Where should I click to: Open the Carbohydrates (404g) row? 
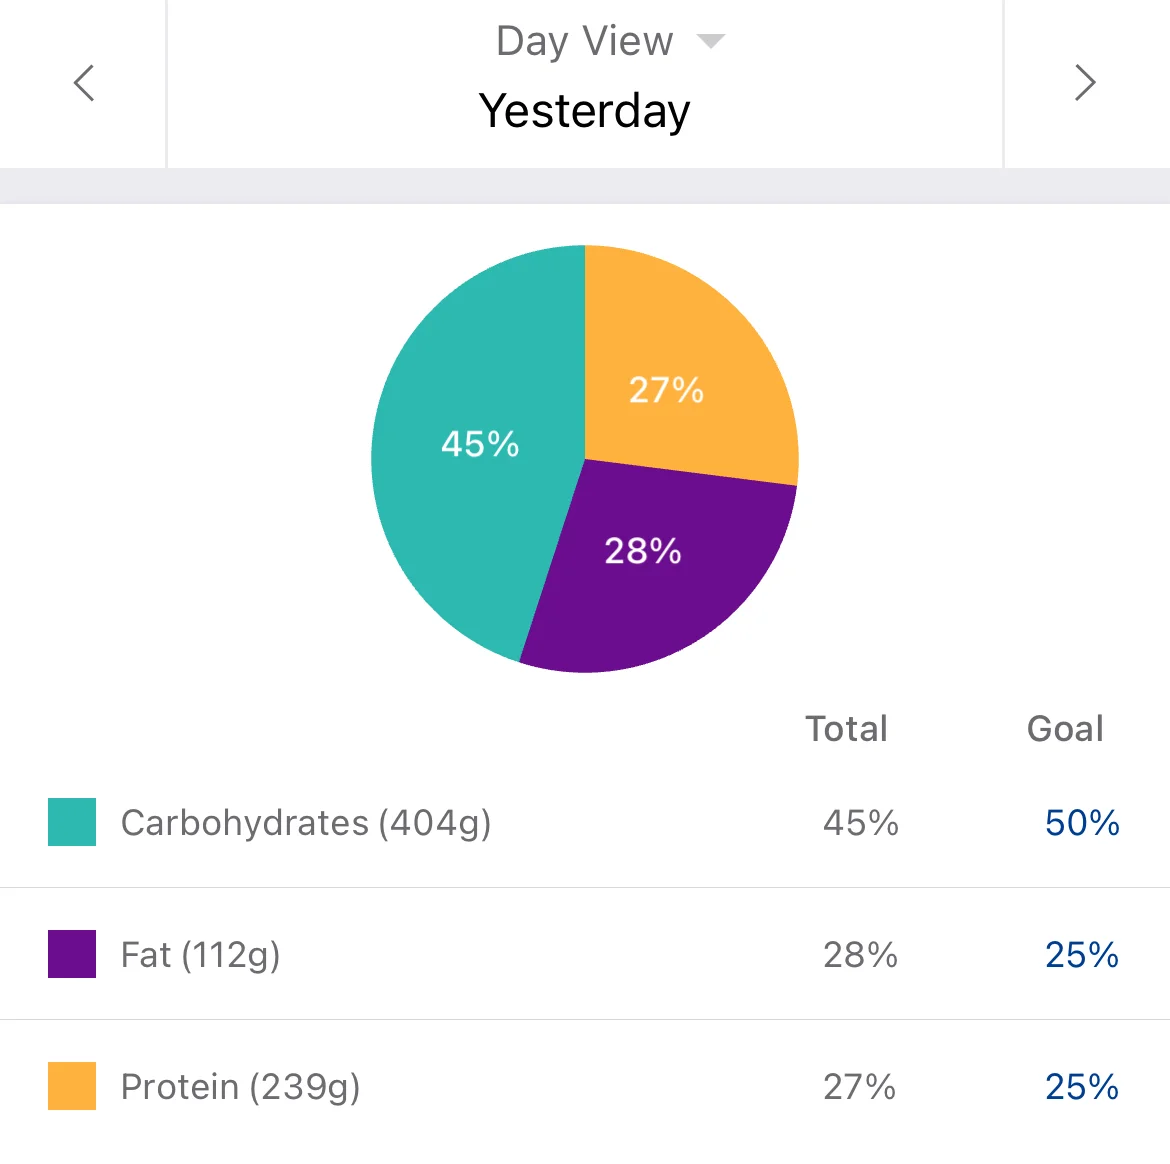click(585, 822)
